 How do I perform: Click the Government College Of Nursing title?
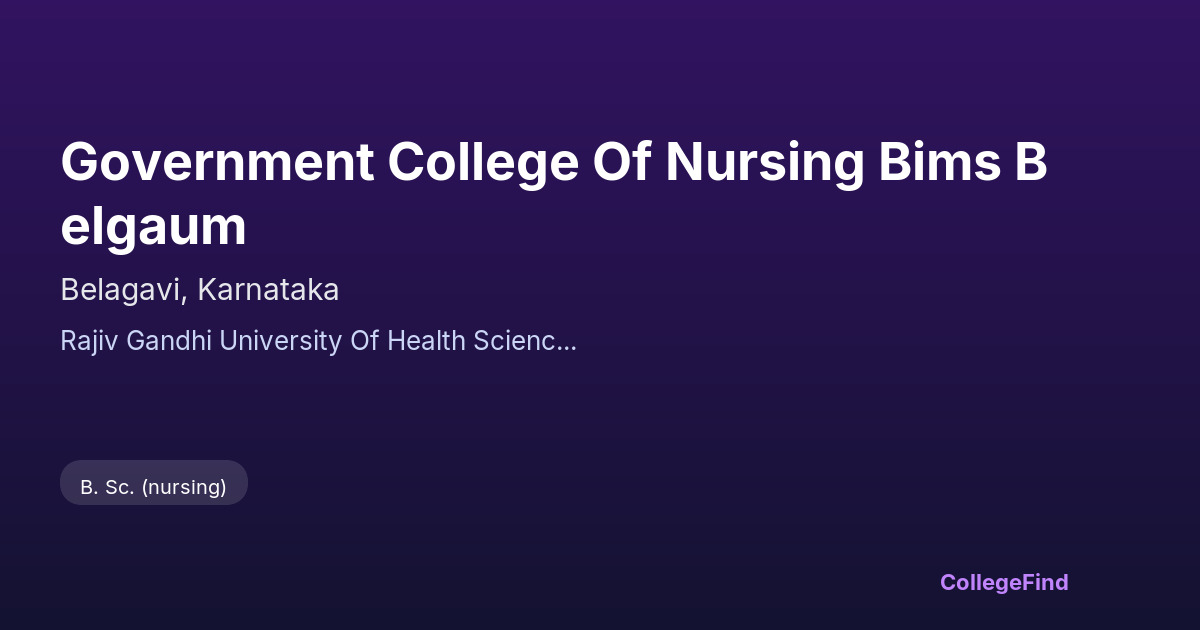(x=553, y=194)
